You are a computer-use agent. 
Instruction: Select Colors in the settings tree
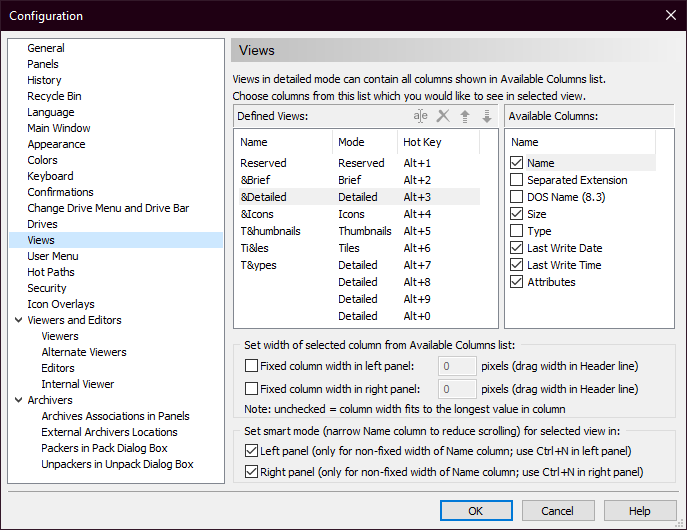[42, 160]
